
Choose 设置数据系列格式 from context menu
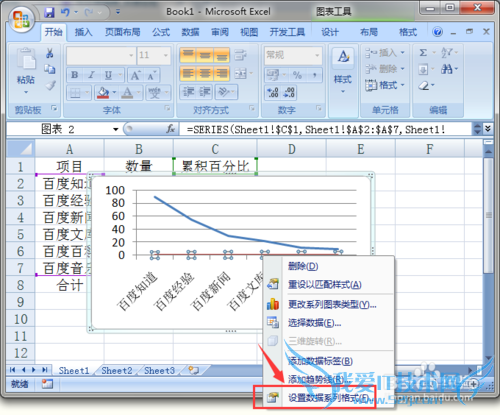329,398
